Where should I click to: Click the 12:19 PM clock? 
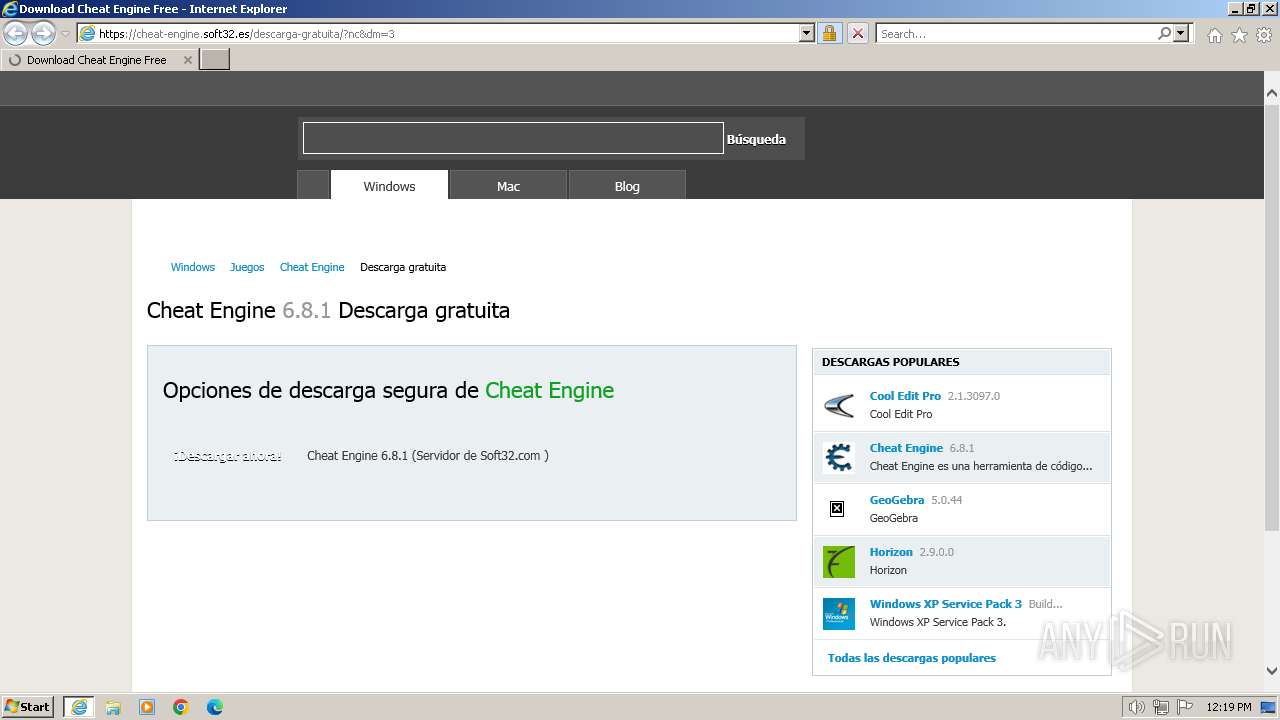1229,707
